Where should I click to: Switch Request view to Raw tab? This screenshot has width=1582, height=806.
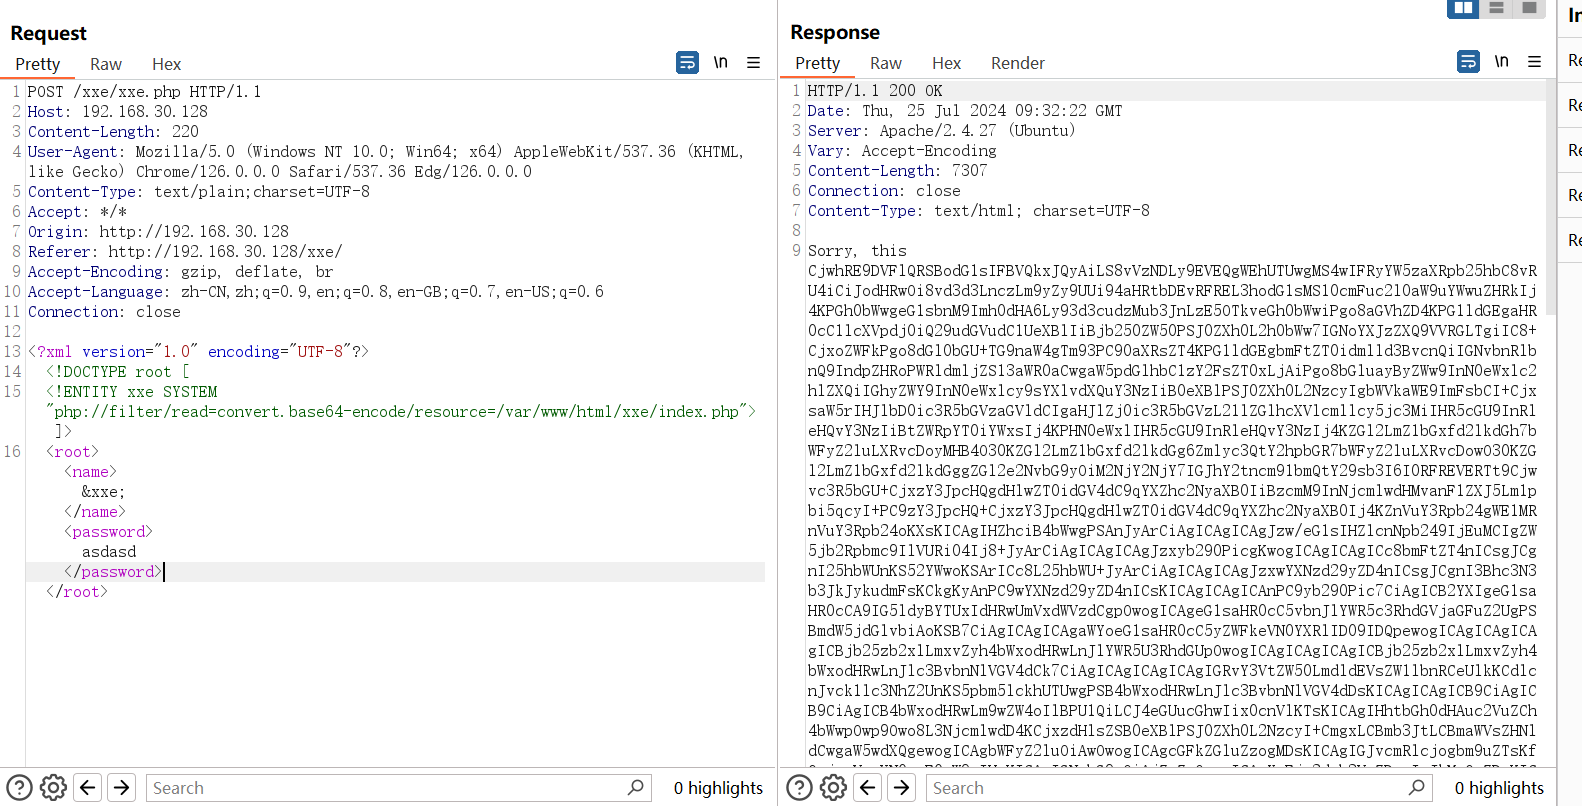[x=106, y=64]
